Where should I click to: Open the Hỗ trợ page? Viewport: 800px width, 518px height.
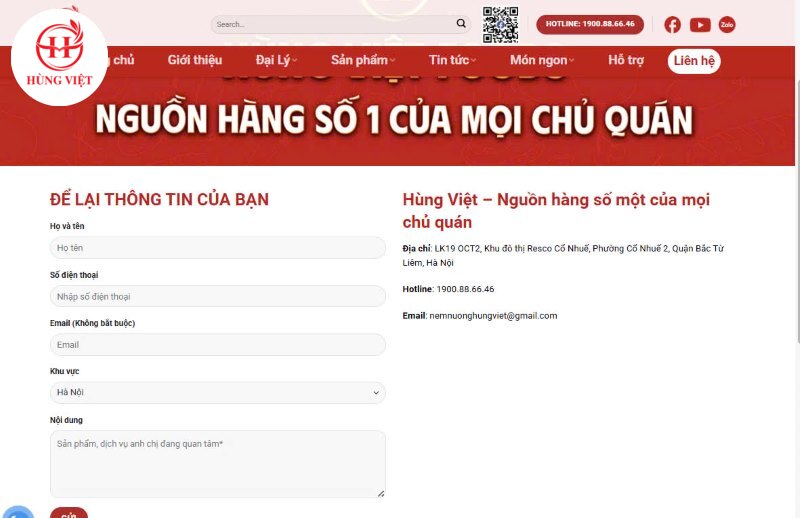click(626, 60)
